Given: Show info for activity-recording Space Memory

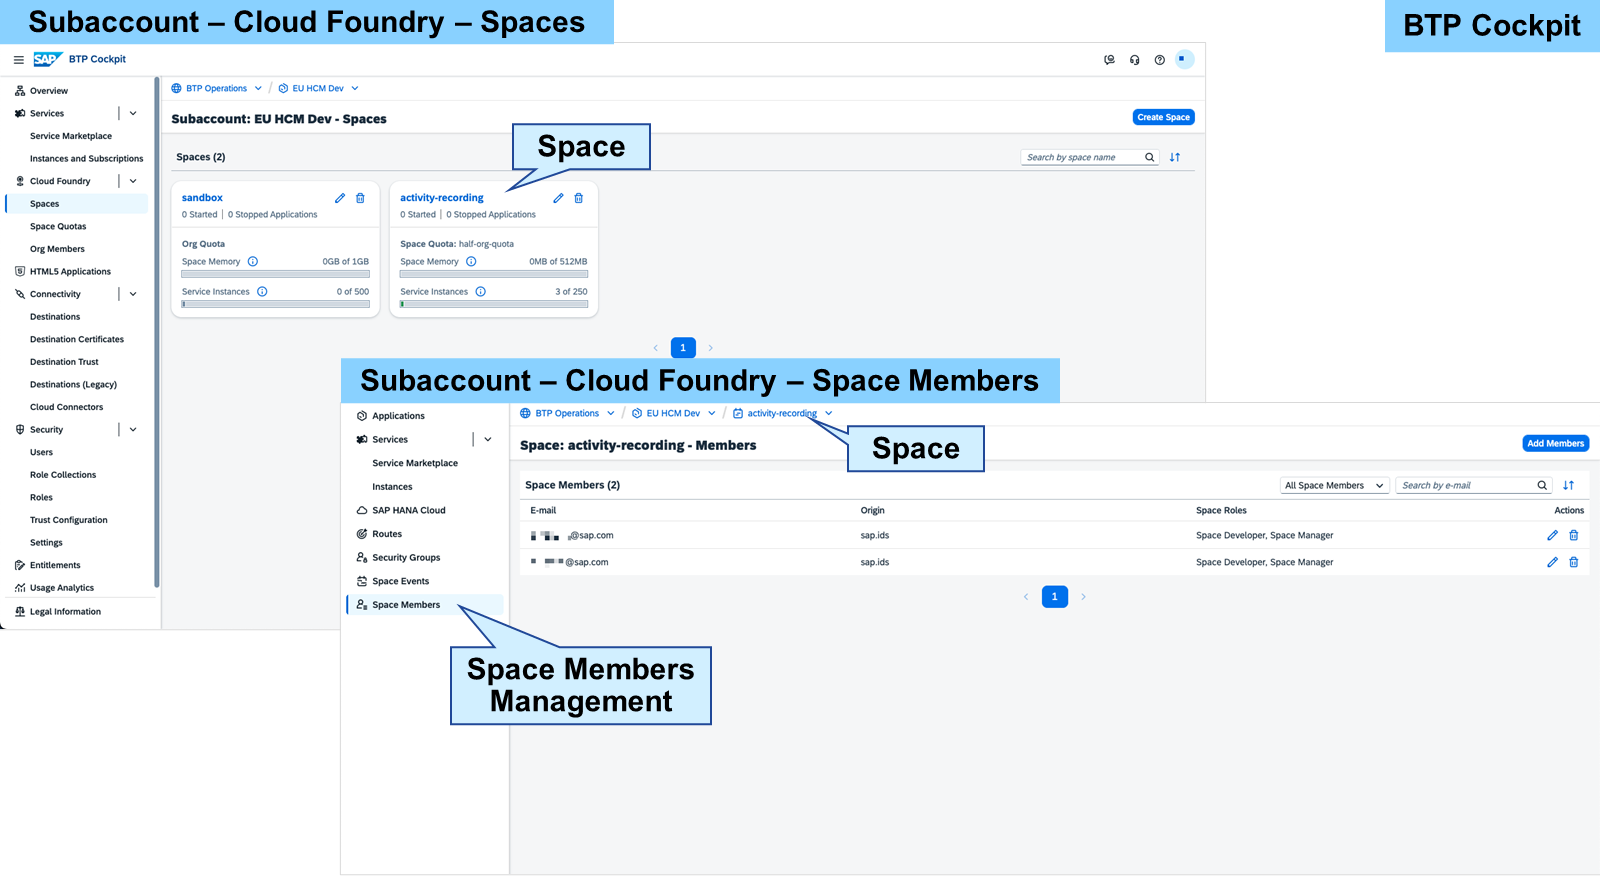Looking at the screenshot, I should click(471, 262).
